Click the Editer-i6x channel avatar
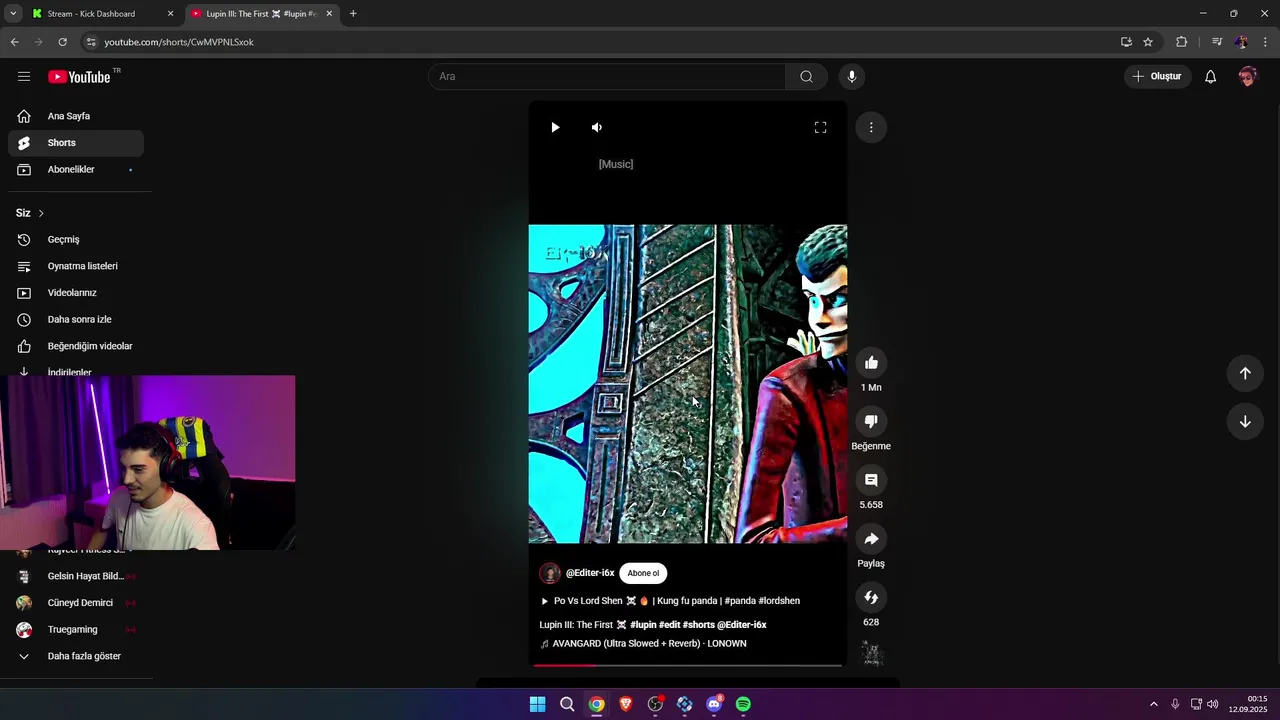This screenshot has height=720, width=1280. click(550, 573)
